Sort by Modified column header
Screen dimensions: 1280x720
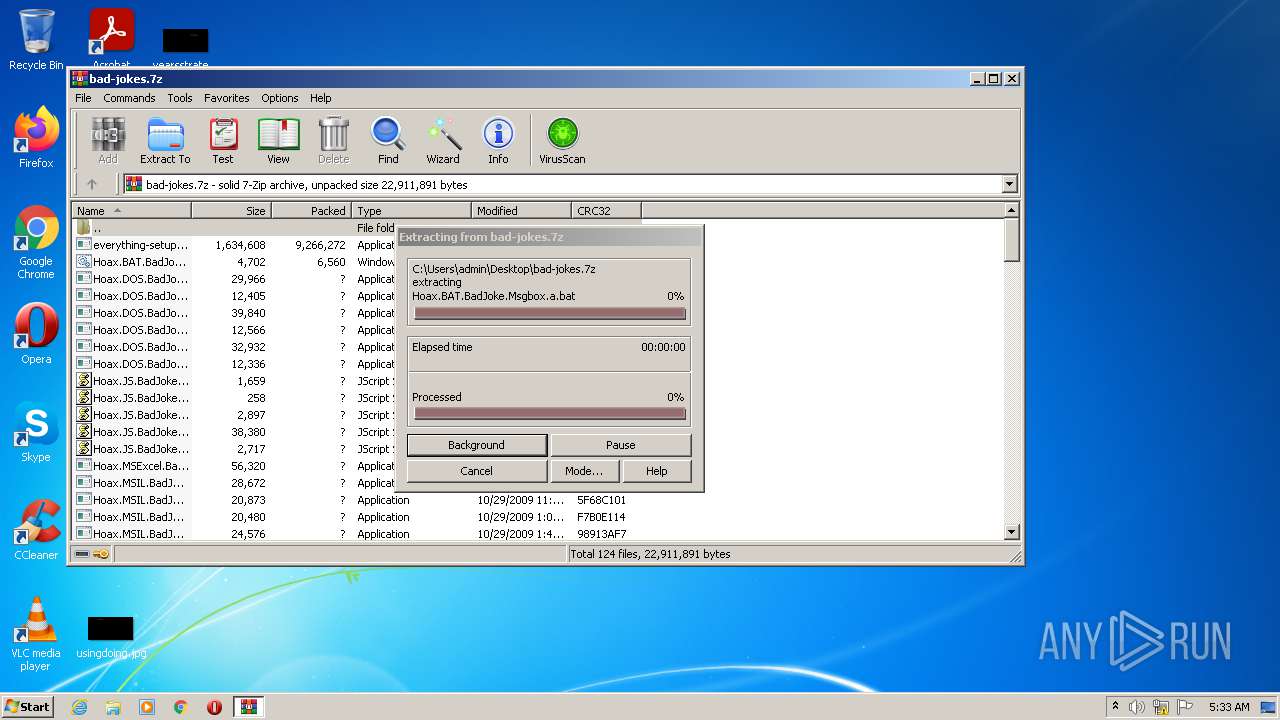pos(521,210)
